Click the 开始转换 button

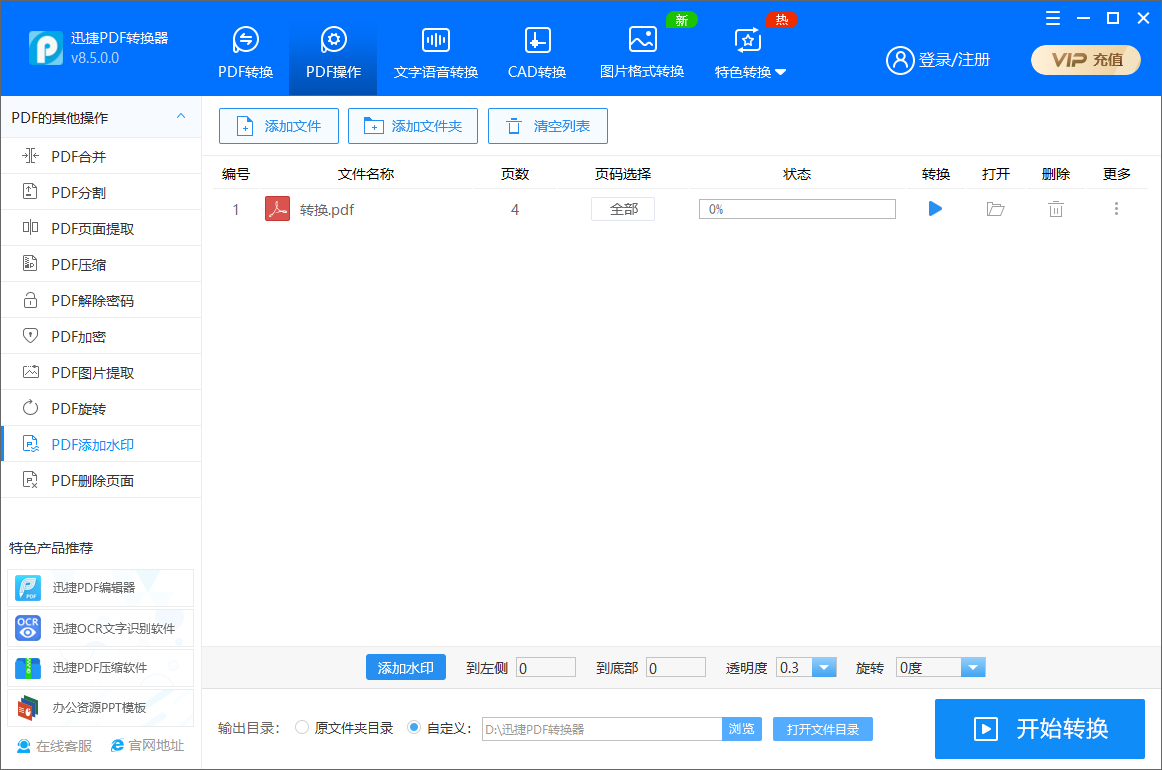pos(1040,728)
